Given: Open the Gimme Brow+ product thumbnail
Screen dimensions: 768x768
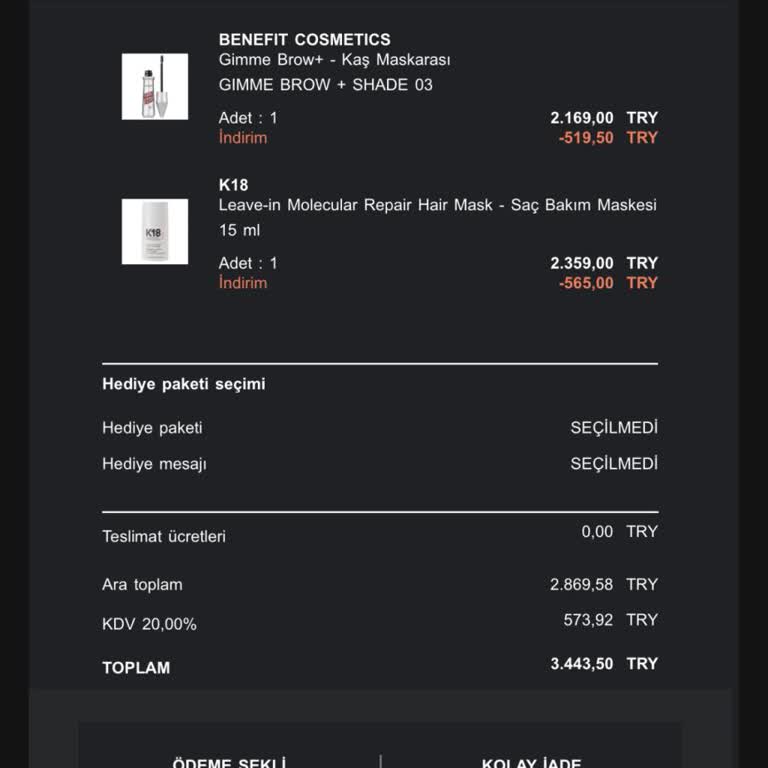Looking at the screenshot, I should click(155, 87).
